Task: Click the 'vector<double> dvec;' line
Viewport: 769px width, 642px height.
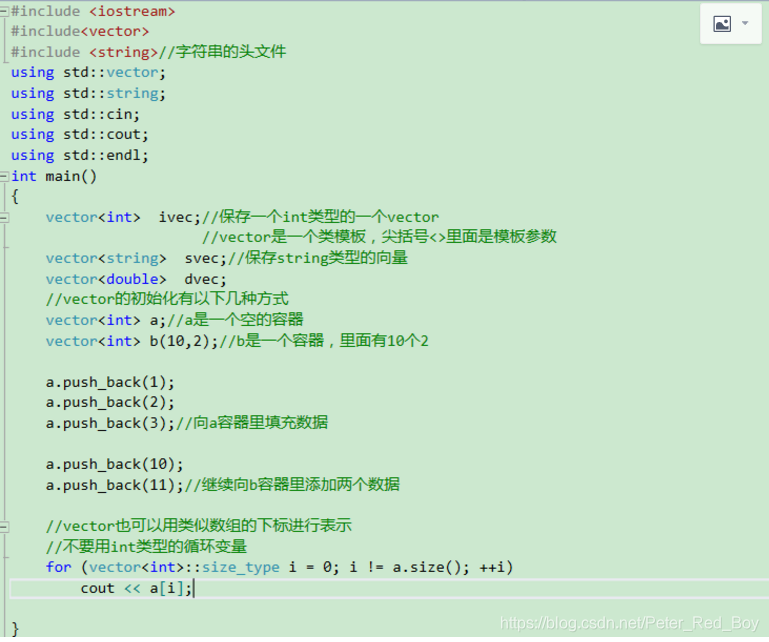Action: tap(136, 279)
